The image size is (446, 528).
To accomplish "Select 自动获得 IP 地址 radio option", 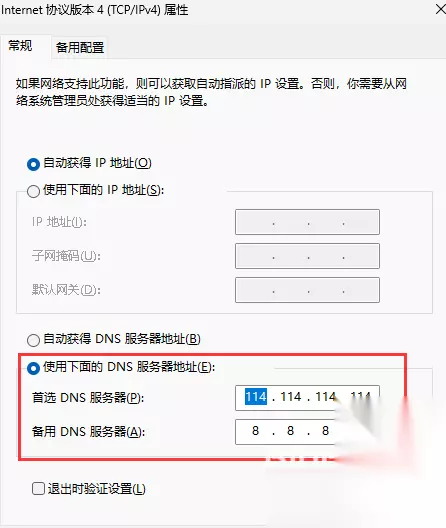I will [x=33, y=164].
